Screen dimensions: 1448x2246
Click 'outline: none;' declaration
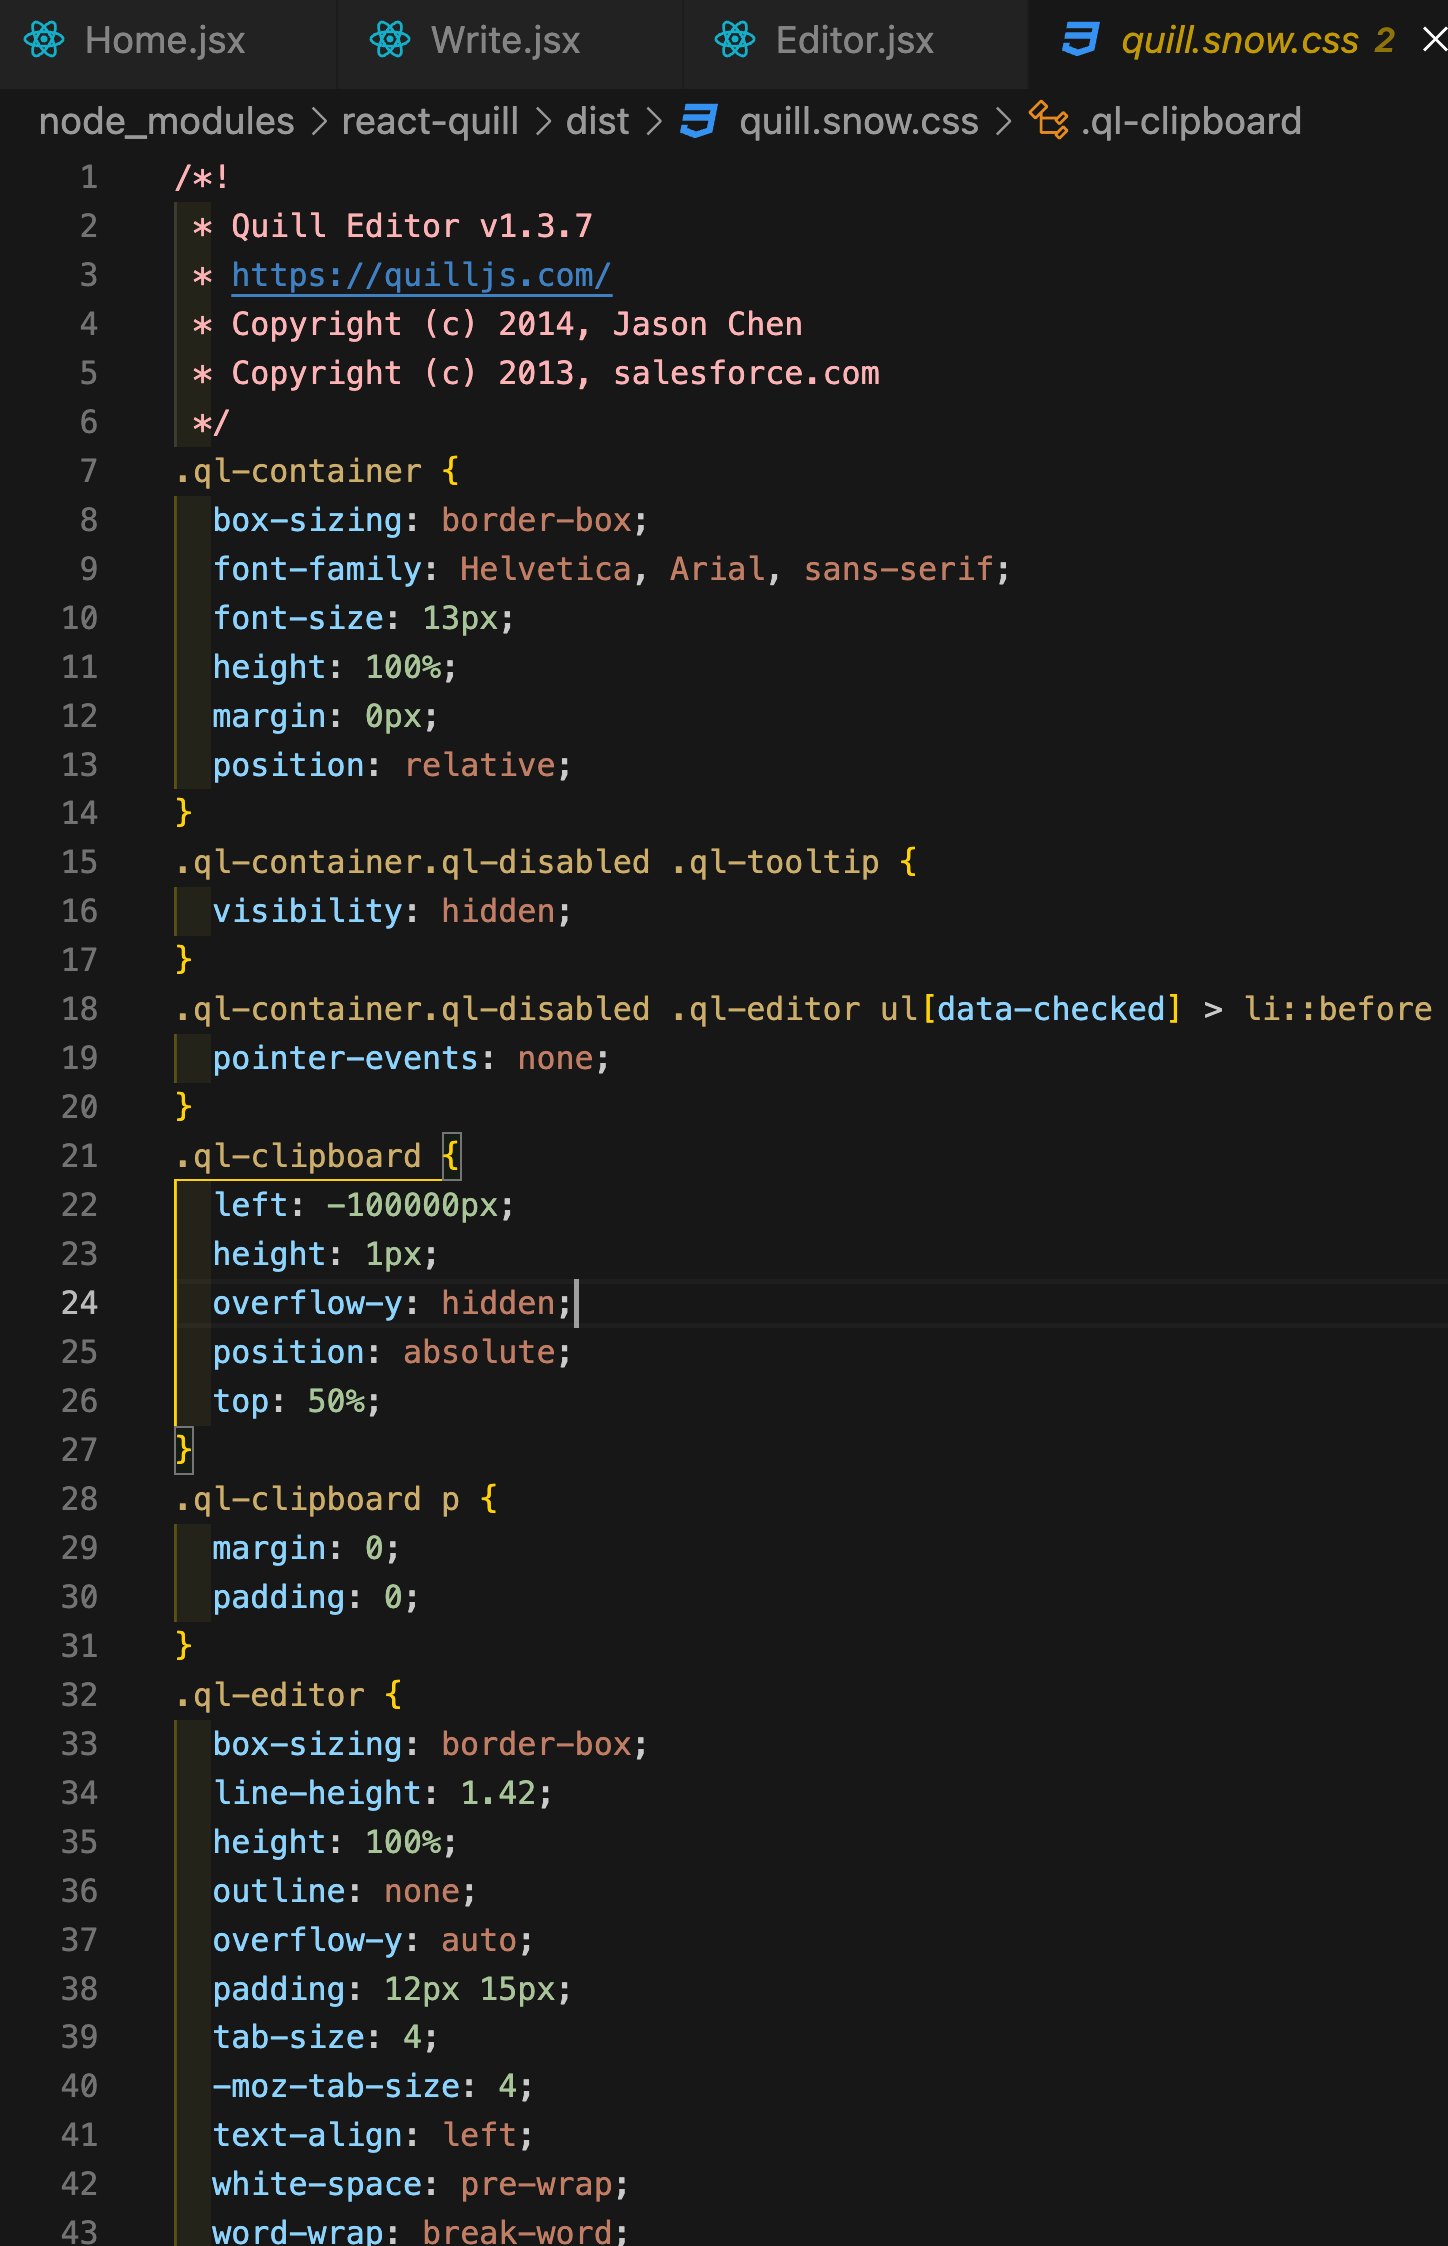pyautogui.click(x=345, y=1891)
